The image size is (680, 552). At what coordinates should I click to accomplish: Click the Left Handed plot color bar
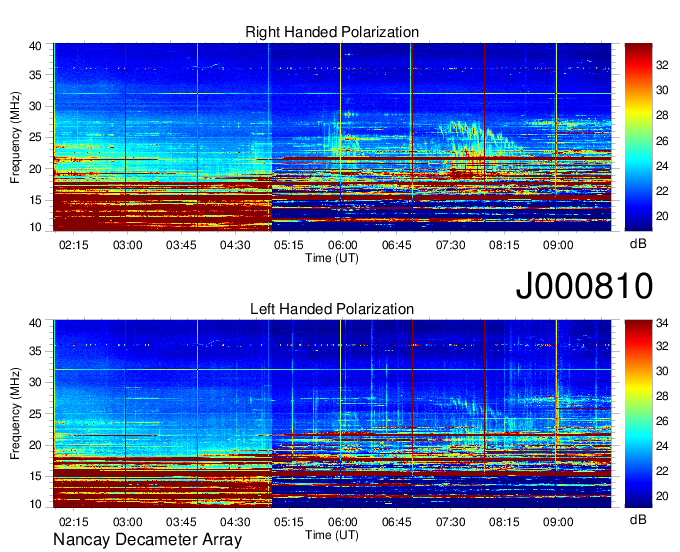[x=638, y=414]
